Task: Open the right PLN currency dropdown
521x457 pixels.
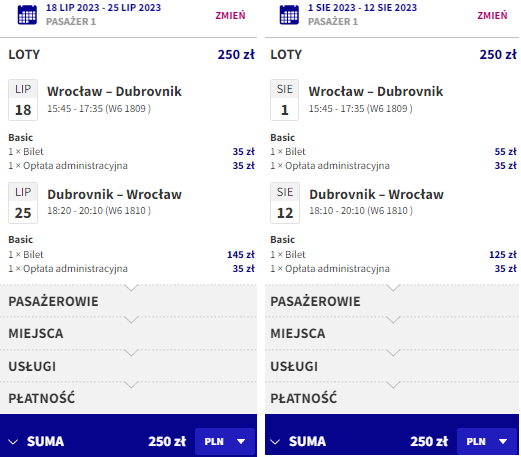Action: click(487, 442)
